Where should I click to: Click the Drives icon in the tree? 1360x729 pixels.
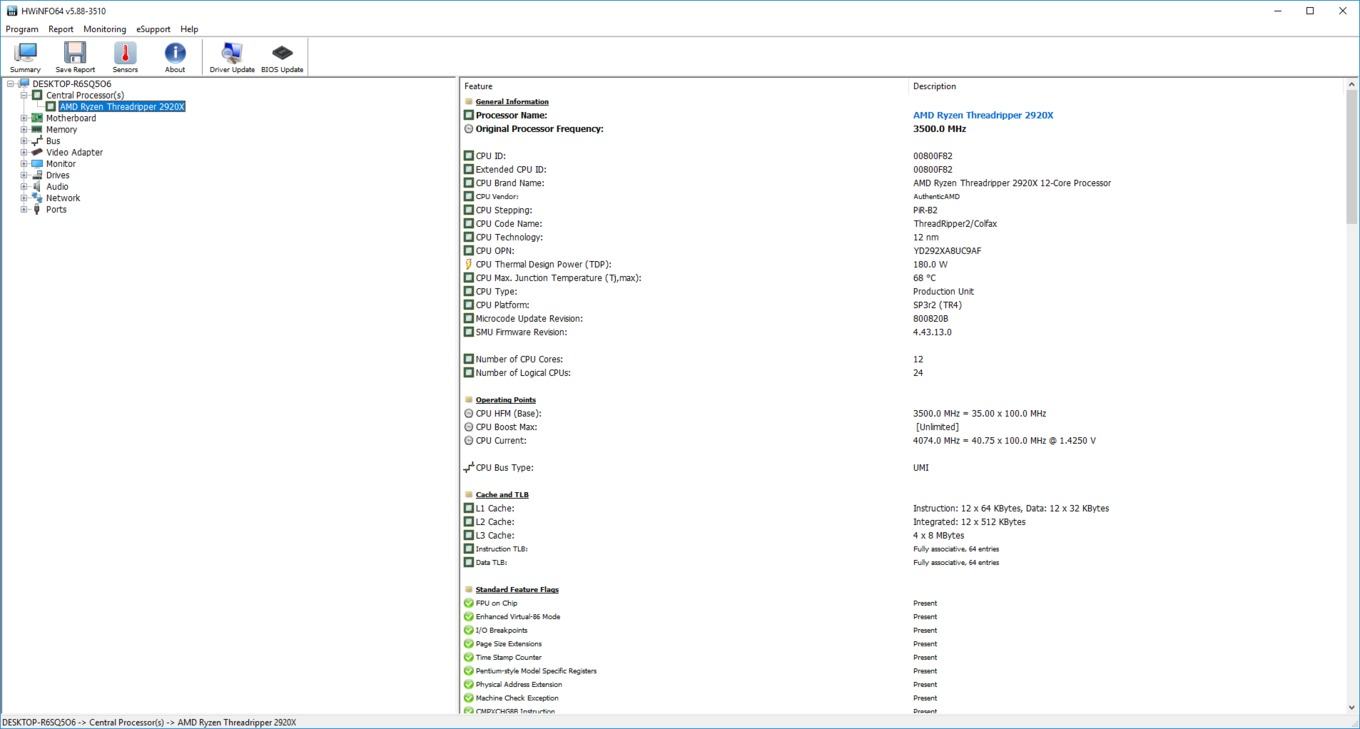pyautogui.click(x=37, y=175)
